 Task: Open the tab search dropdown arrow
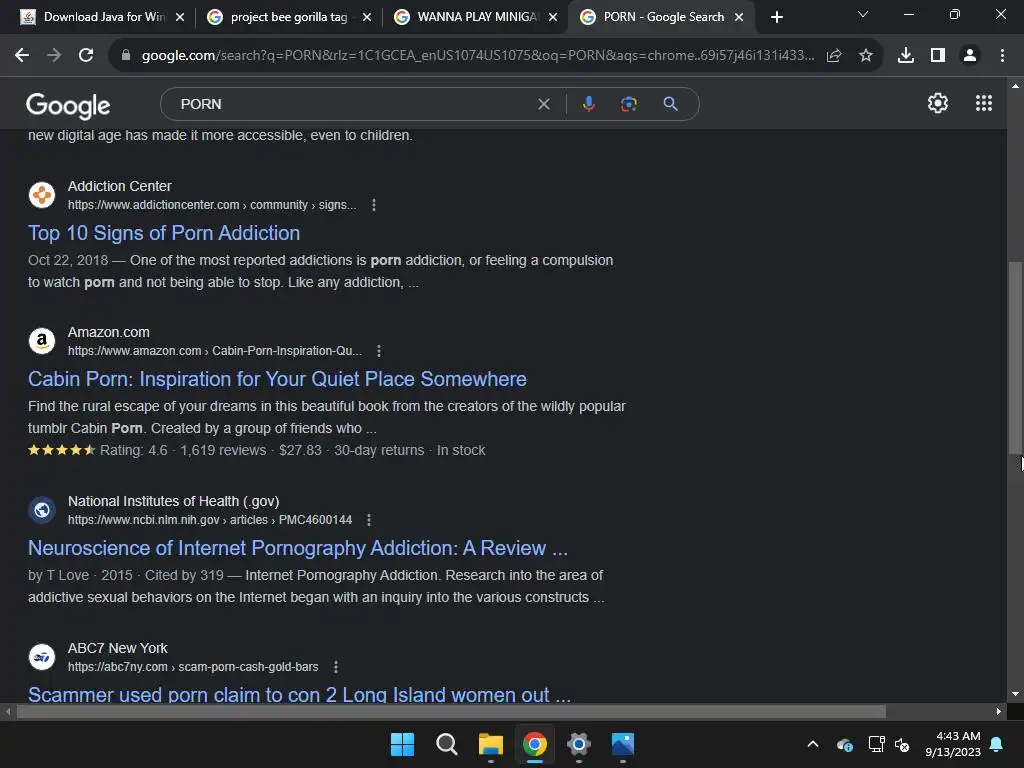[863, 15]
